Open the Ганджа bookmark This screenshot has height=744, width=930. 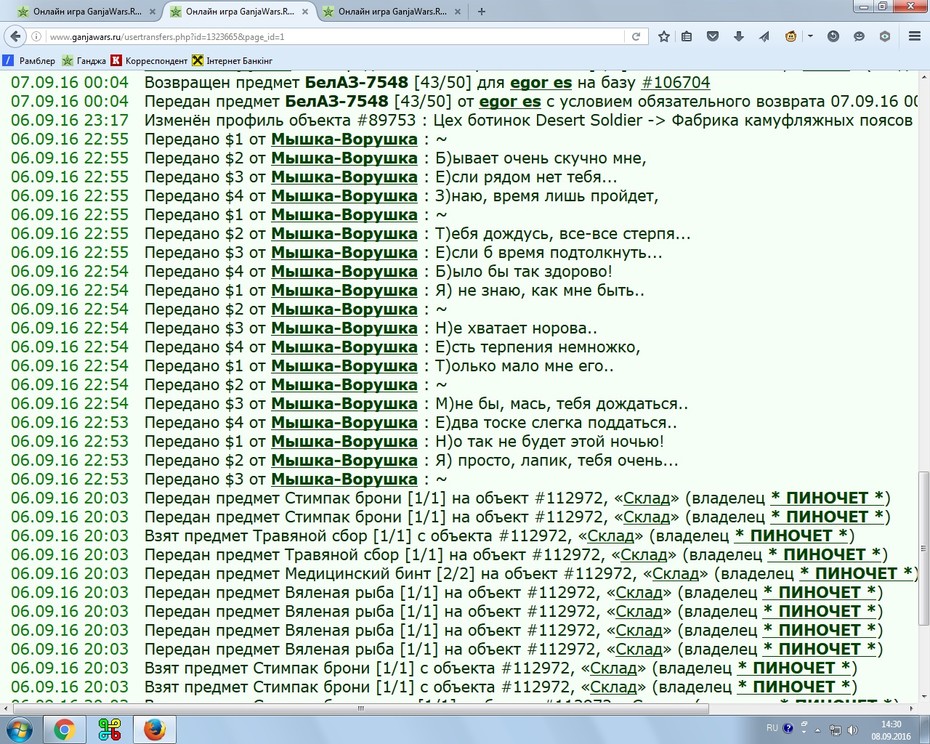84,61
